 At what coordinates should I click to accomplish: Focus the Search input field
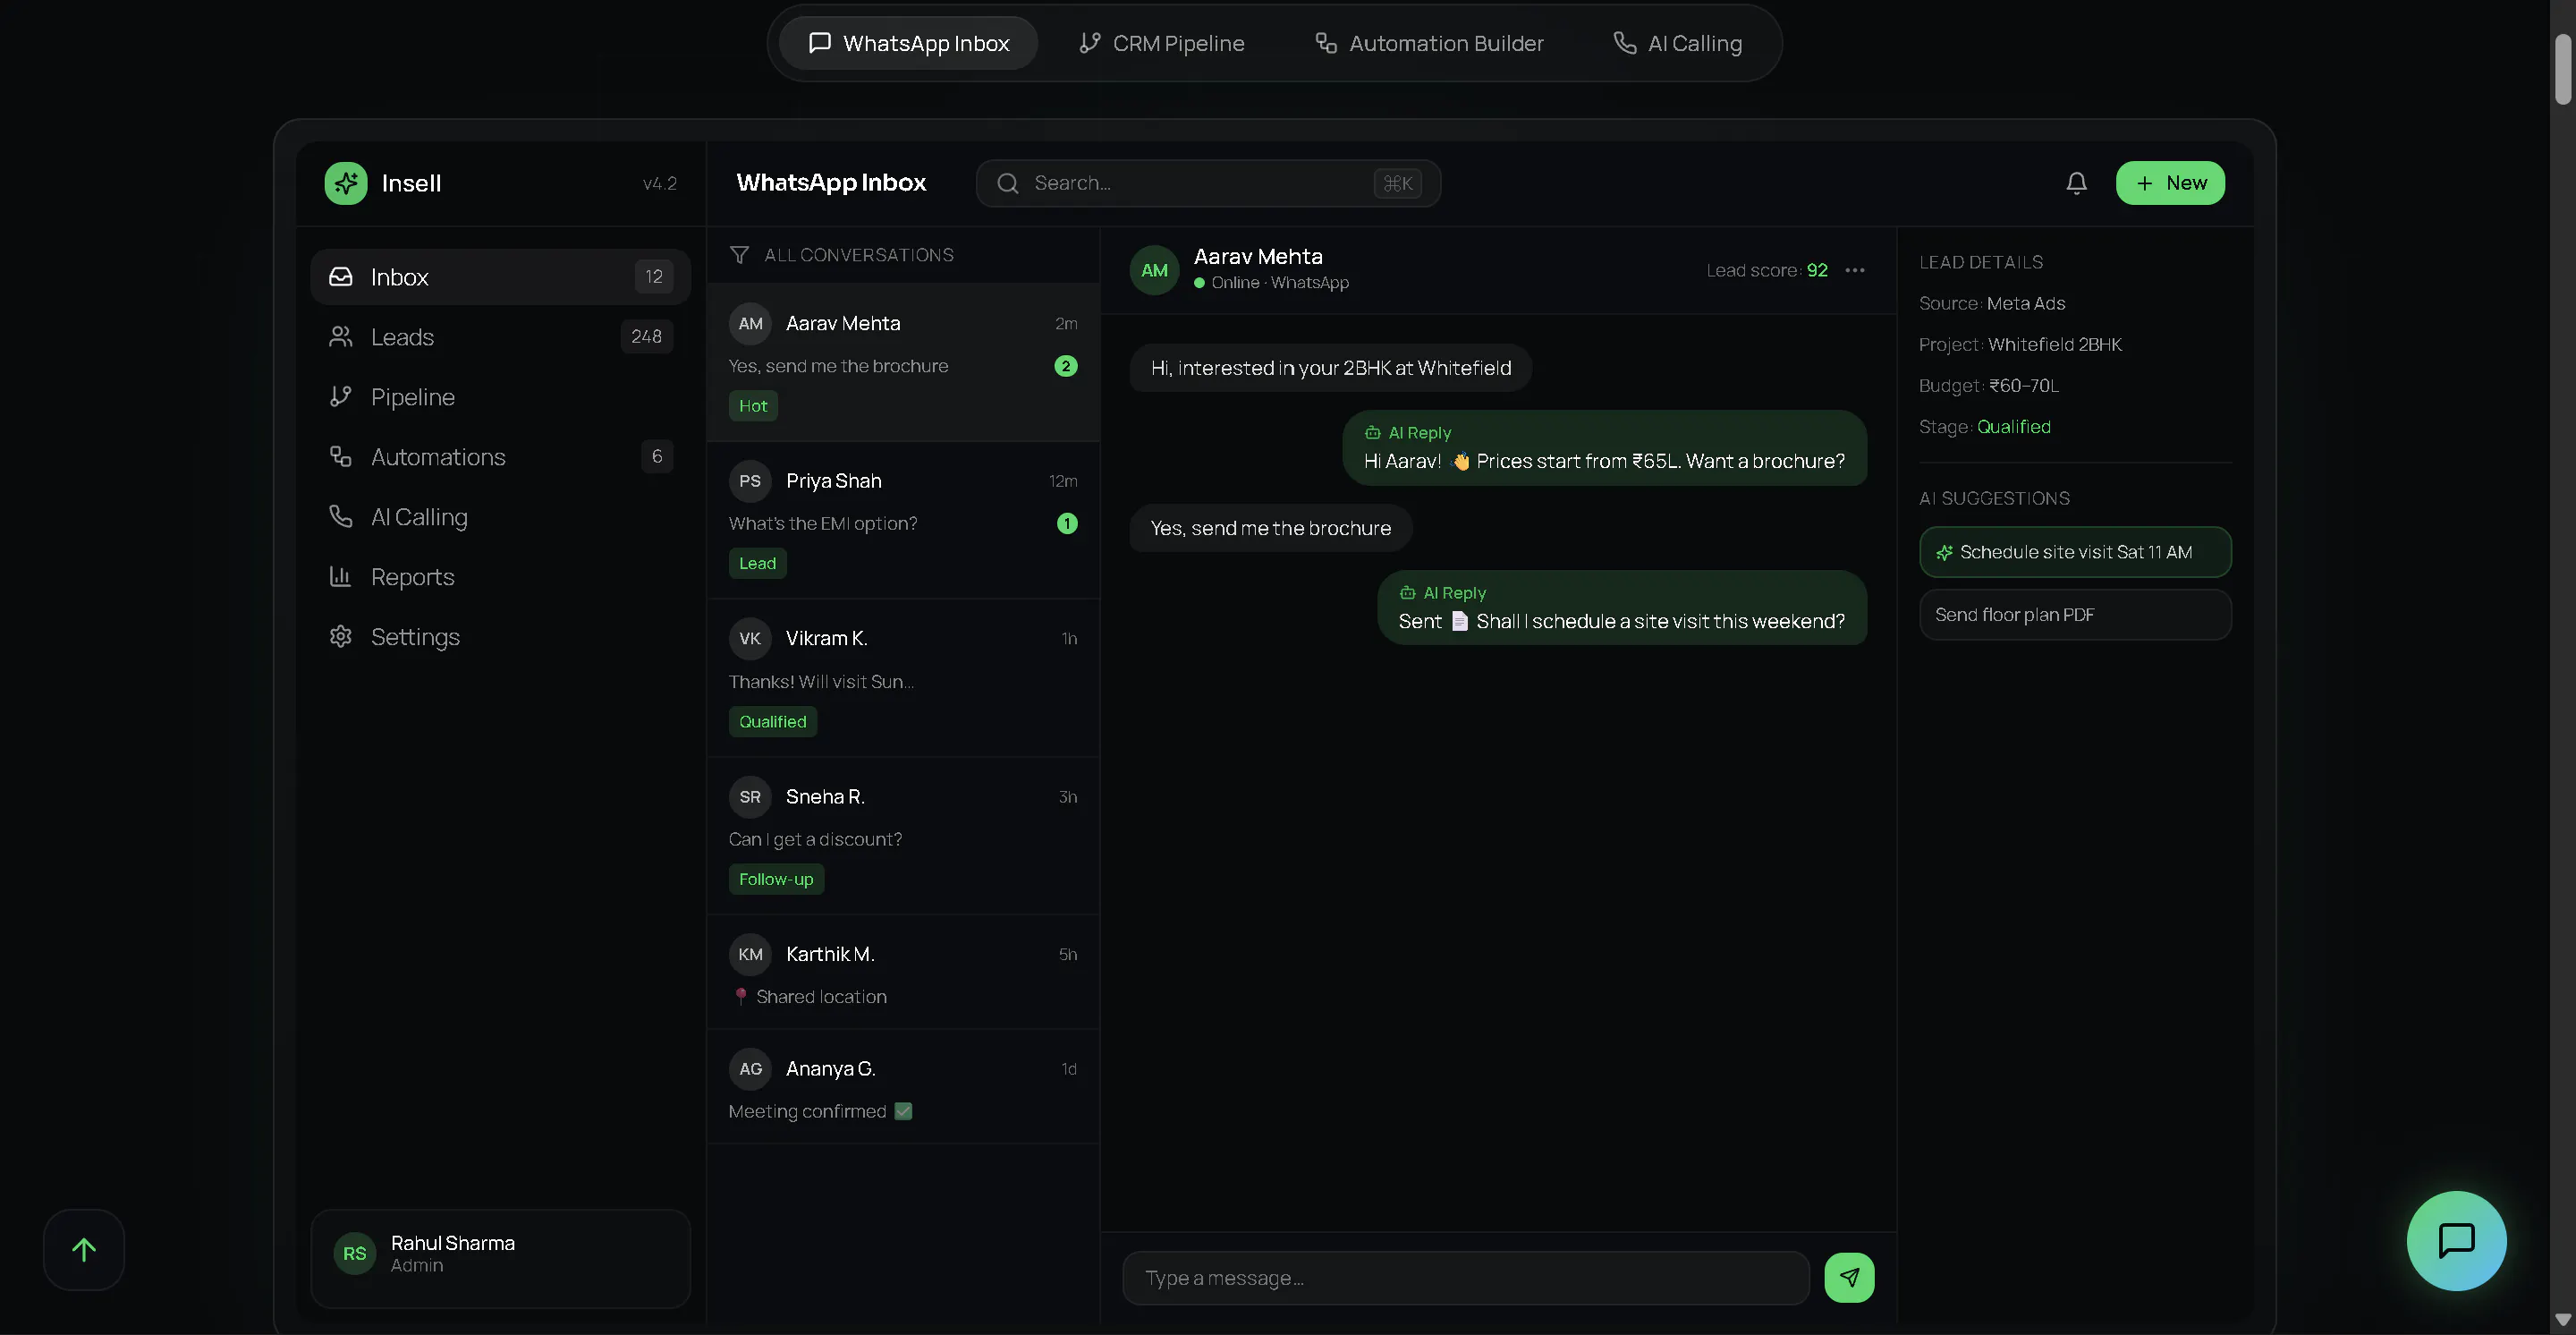[1208, 183]
